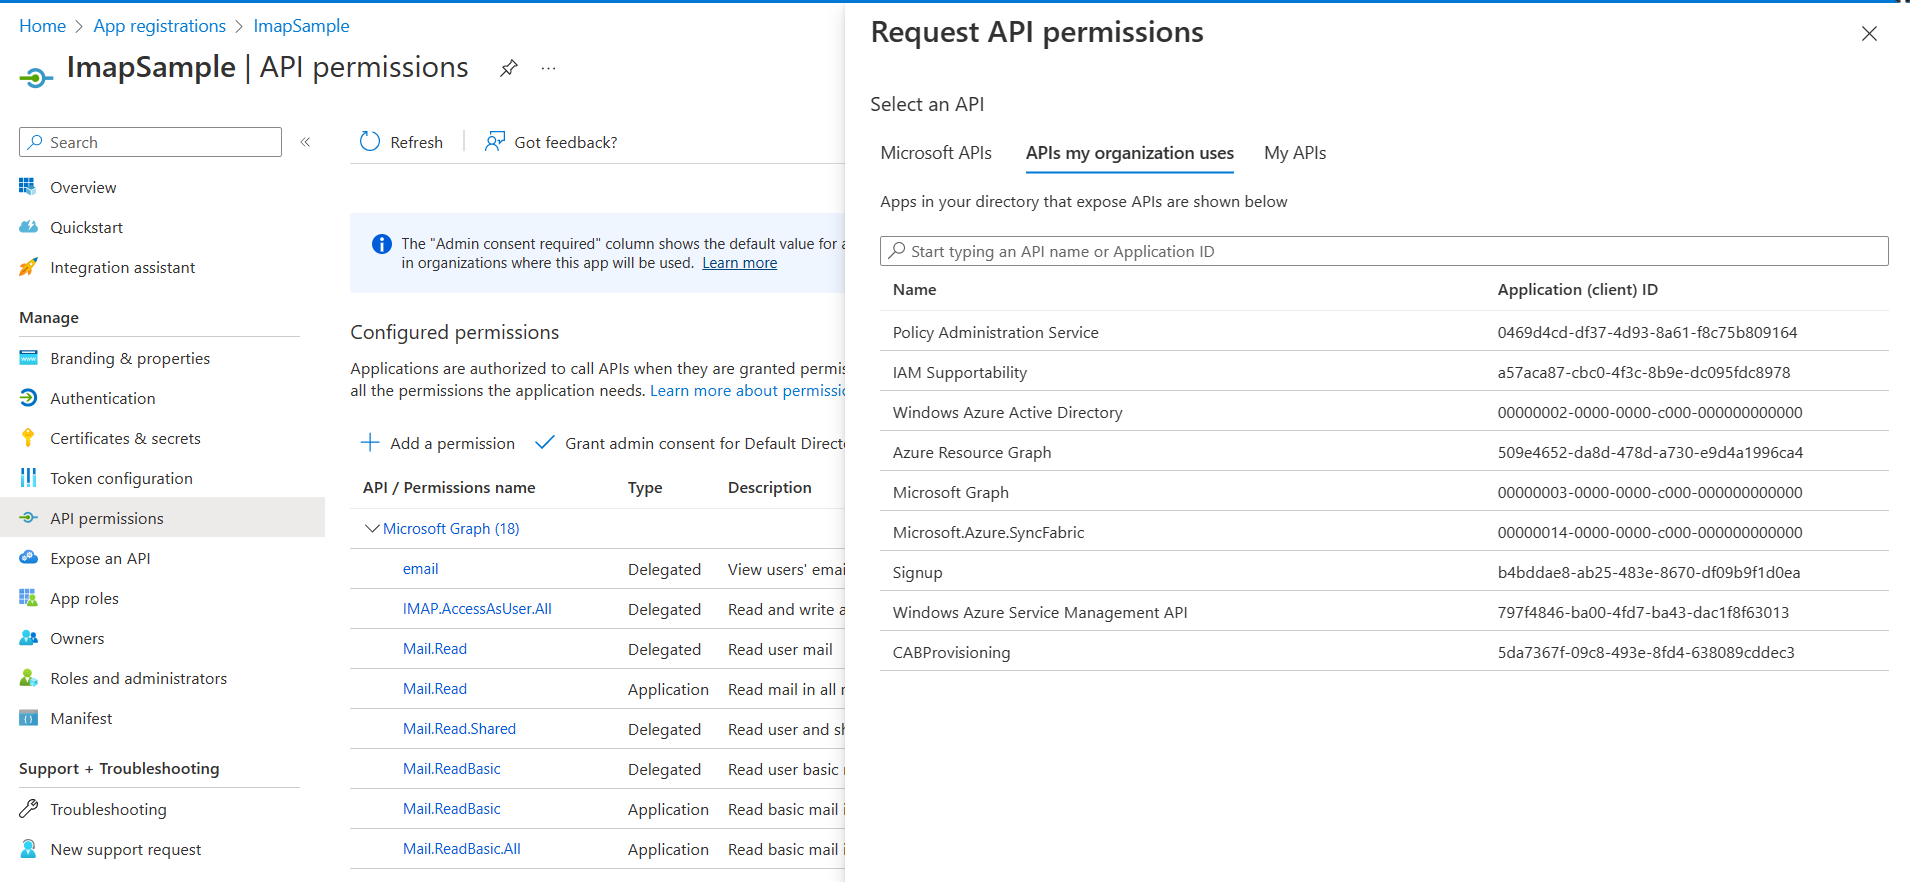Click the Refresh icon button
This screenshot has width=1910, height=882.
tap(370, 142)
